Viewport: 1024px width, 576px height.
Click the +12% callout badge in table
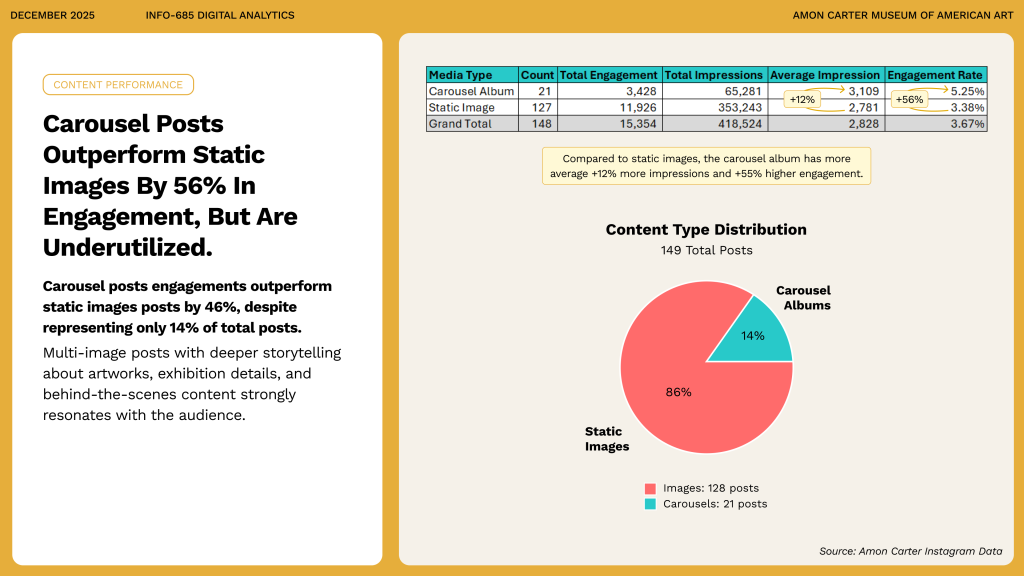coord(802,100)
